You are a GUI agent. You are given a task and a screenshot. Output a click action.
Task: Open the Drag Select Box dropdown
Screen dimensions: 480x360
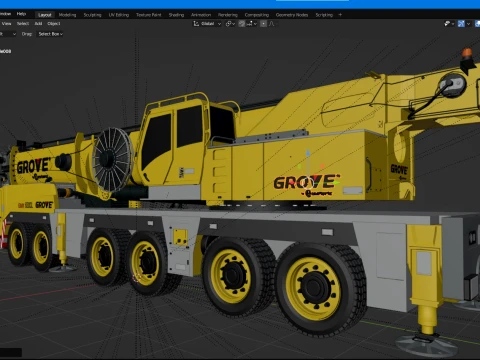click(x=50, y=34)
